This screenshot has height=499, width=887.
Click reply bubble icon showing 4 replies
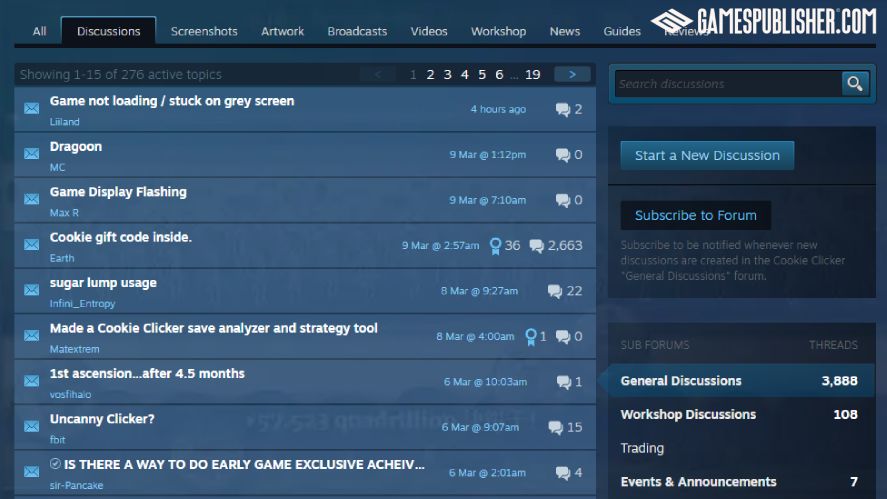[563, 473]
